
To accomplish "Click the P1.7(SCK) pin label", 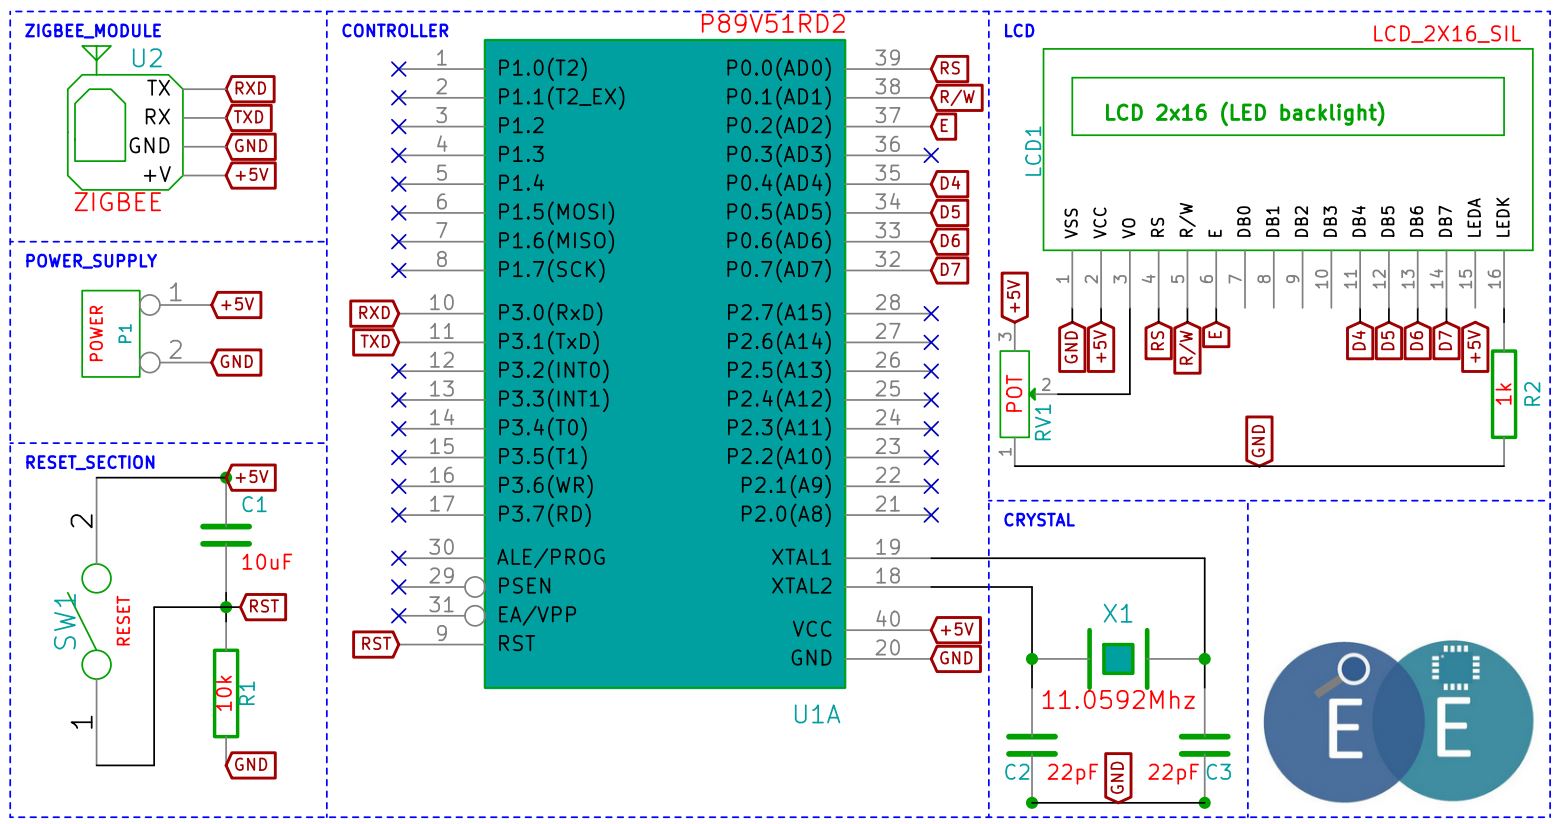I will click(551, 270).
